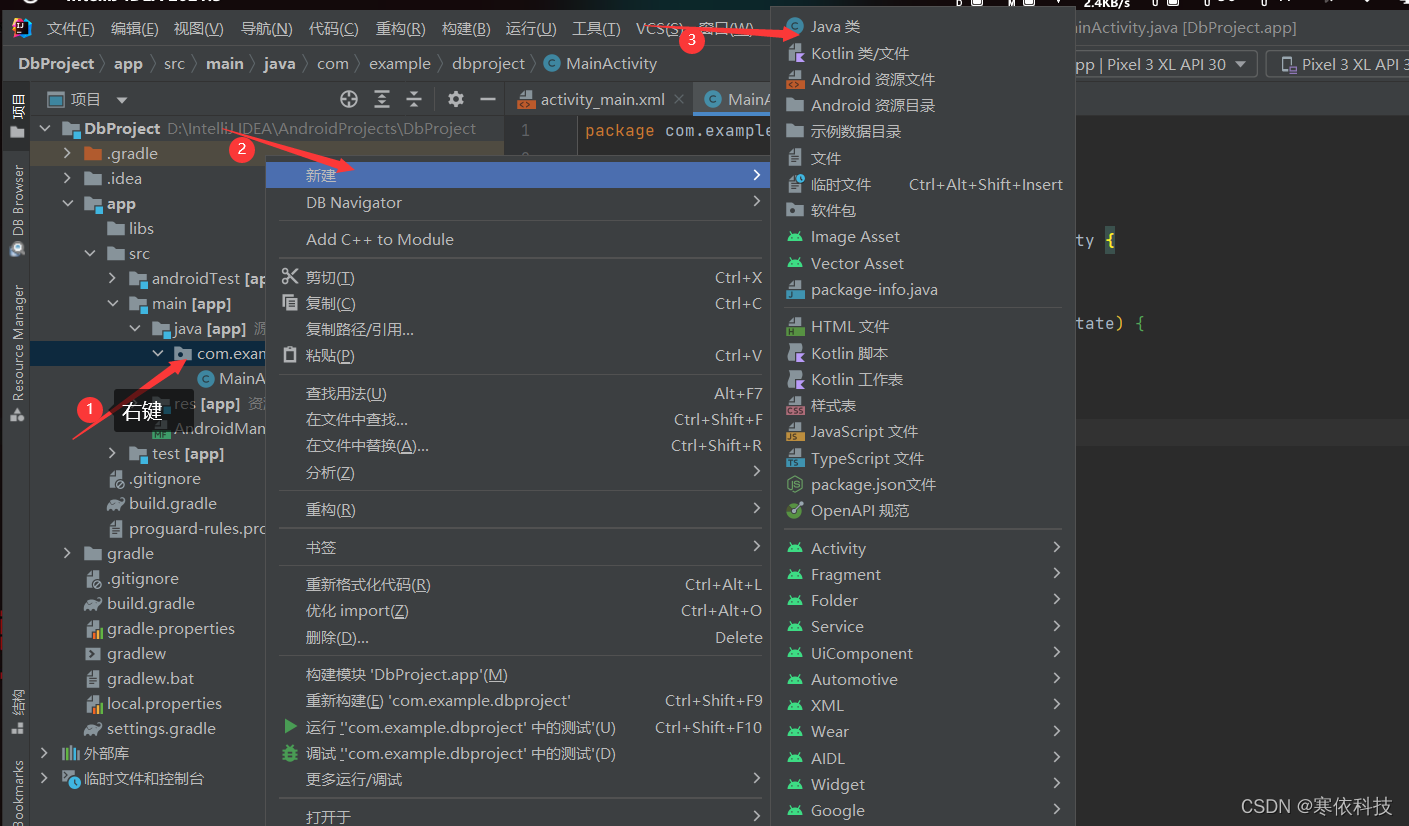Click the dbproject breadcrumb

[x=488, y=63]
